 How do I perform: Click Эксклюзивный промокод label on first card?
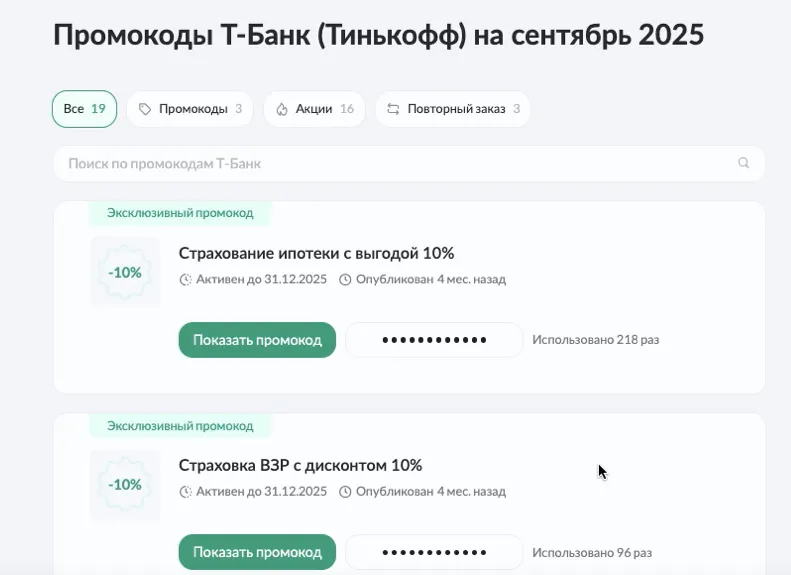pos(180,213)
